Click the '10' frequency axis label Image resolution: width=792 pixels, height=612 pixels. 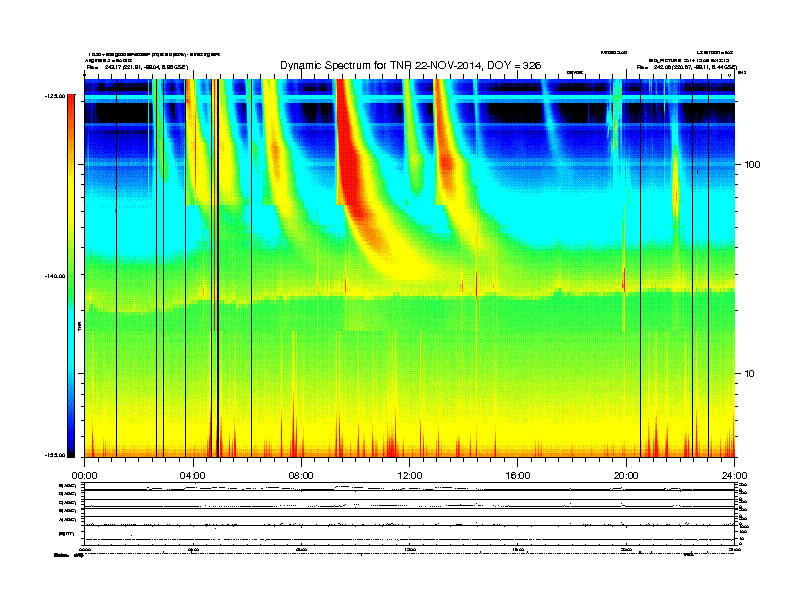click(x=750, y=374)
